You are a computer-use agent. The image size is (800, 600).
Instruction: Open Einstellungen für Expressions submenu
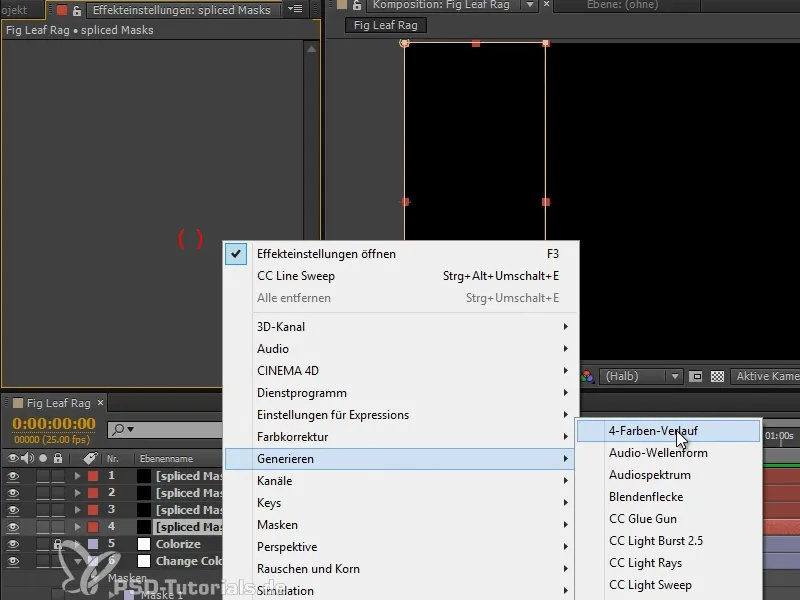[402, 415]
